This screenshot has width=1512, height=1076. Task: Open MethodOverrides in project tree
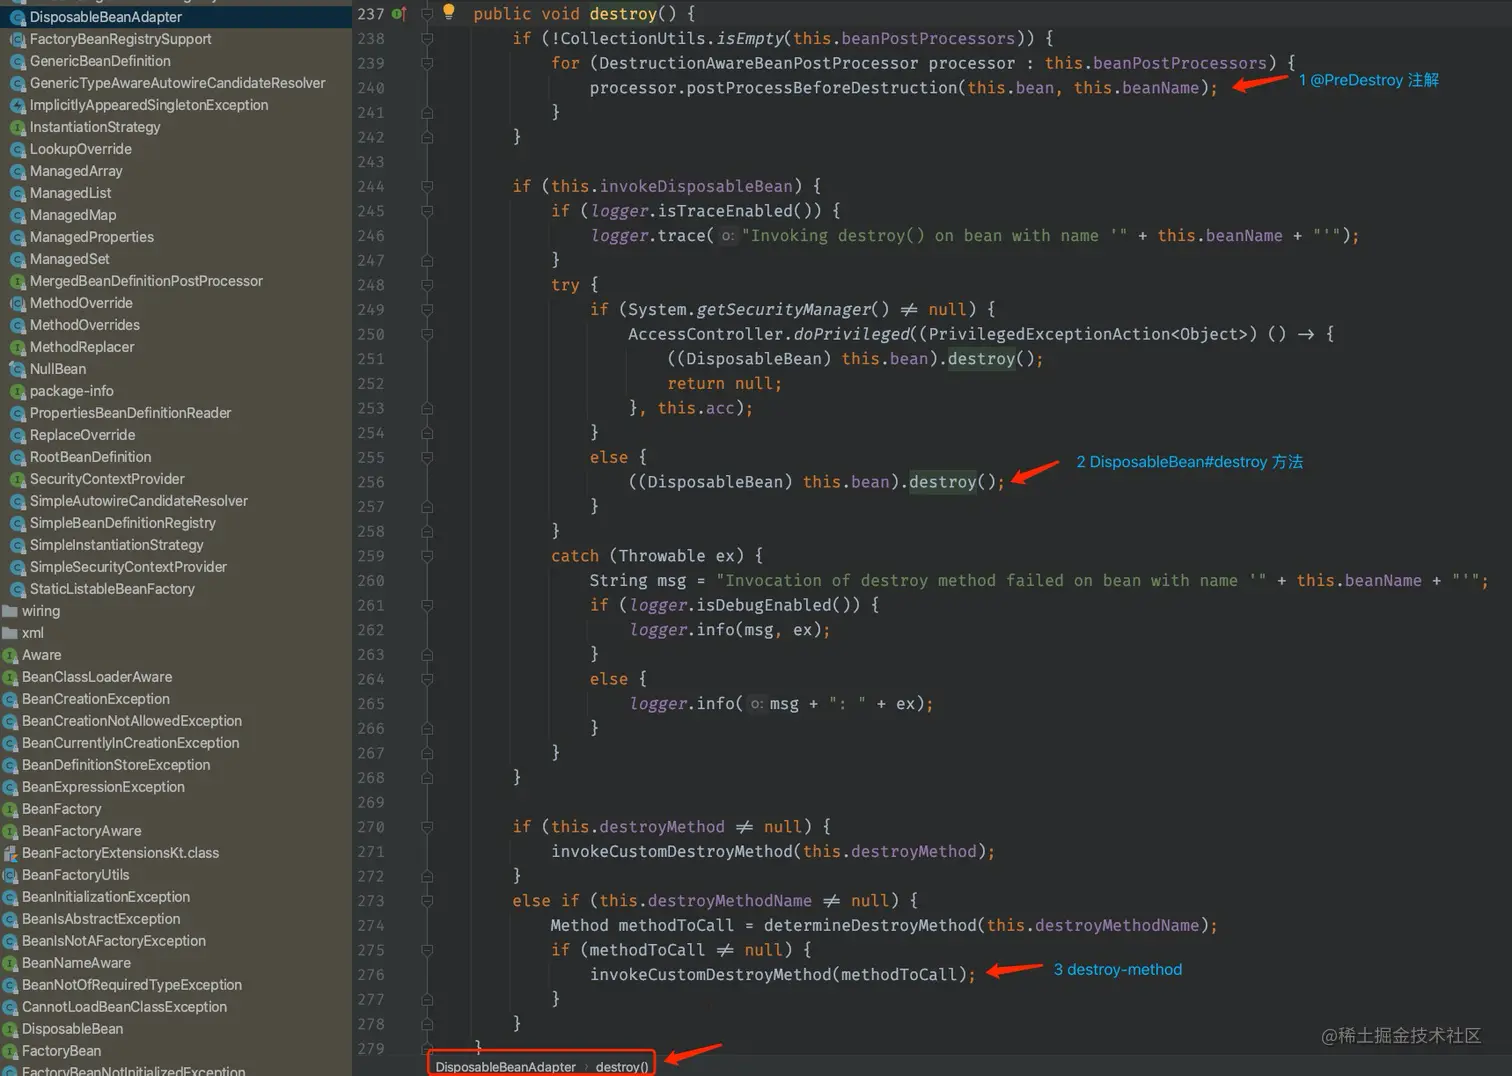point(85,325)
